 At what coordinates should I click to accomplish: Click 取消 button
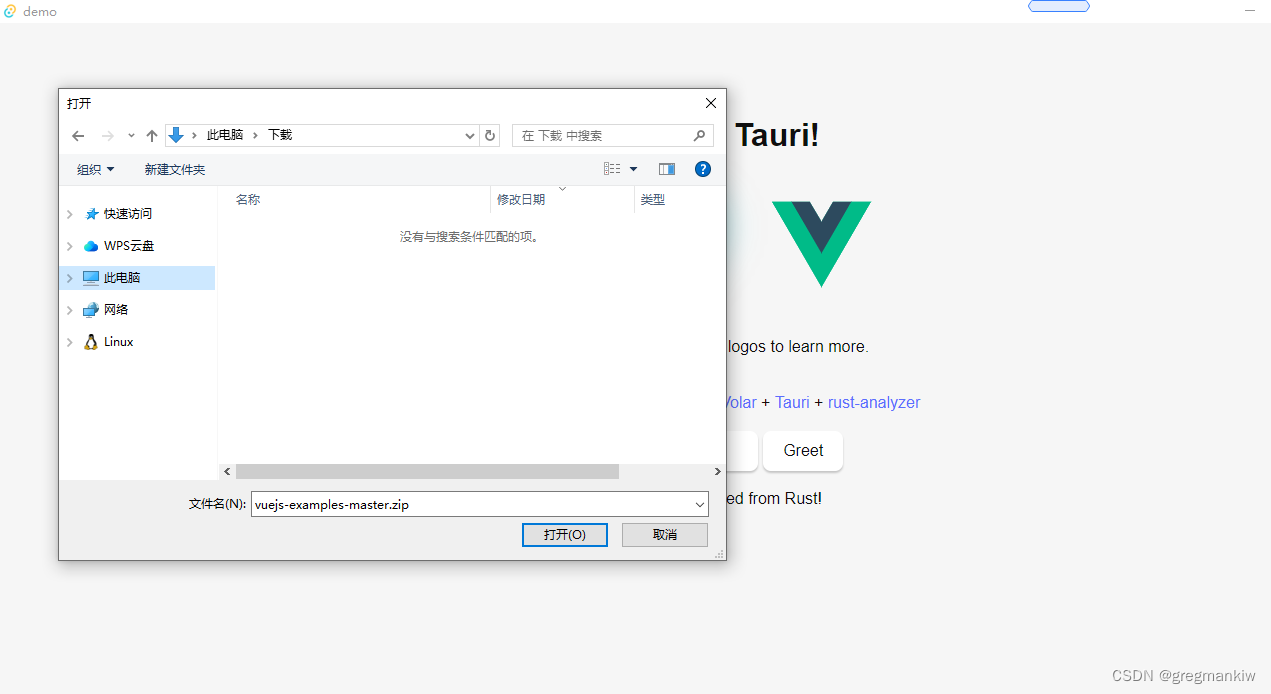click(x=665, y=535)
